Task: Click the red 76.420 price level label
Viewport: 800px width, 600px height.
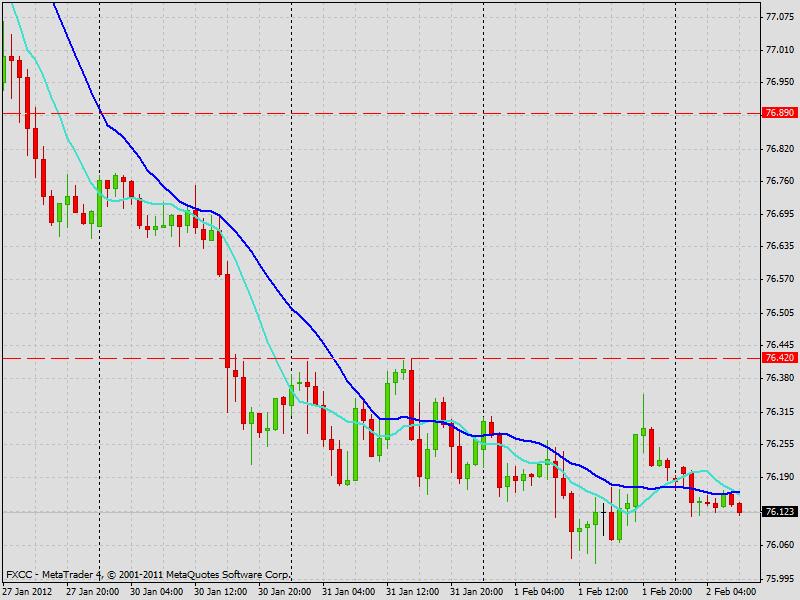Action: [x=780, y=358]
